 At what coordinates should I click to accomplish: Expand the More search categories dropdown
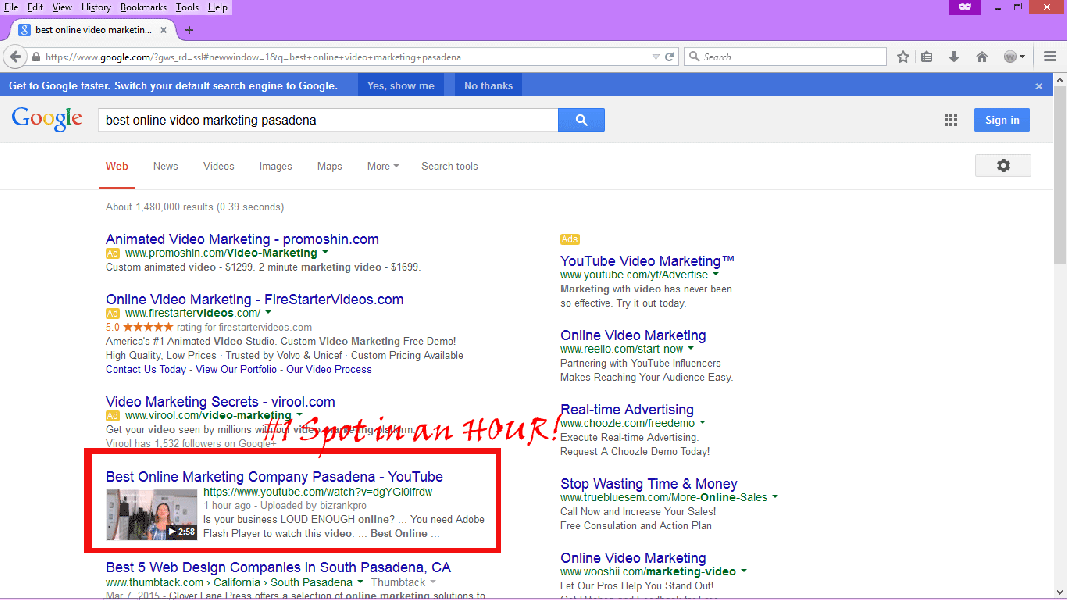pos(383,166)
